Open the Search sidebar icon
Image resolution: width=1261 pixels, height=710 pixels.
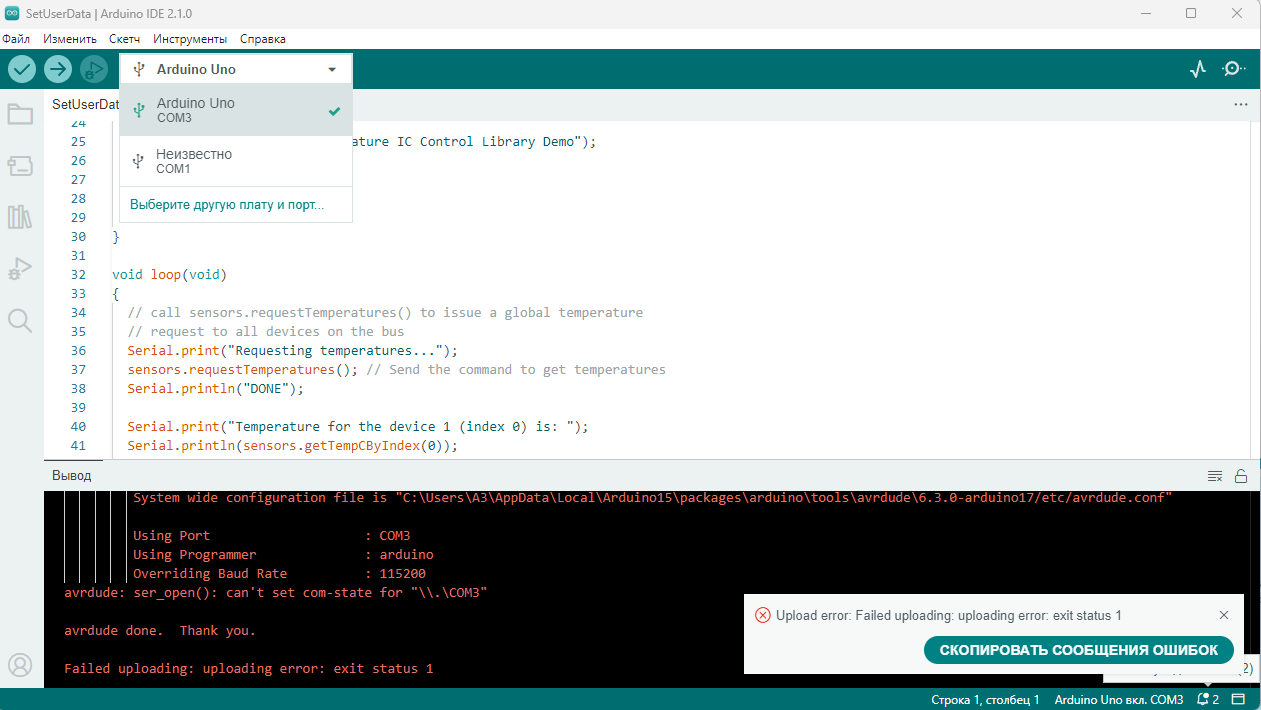coord(20,320)
